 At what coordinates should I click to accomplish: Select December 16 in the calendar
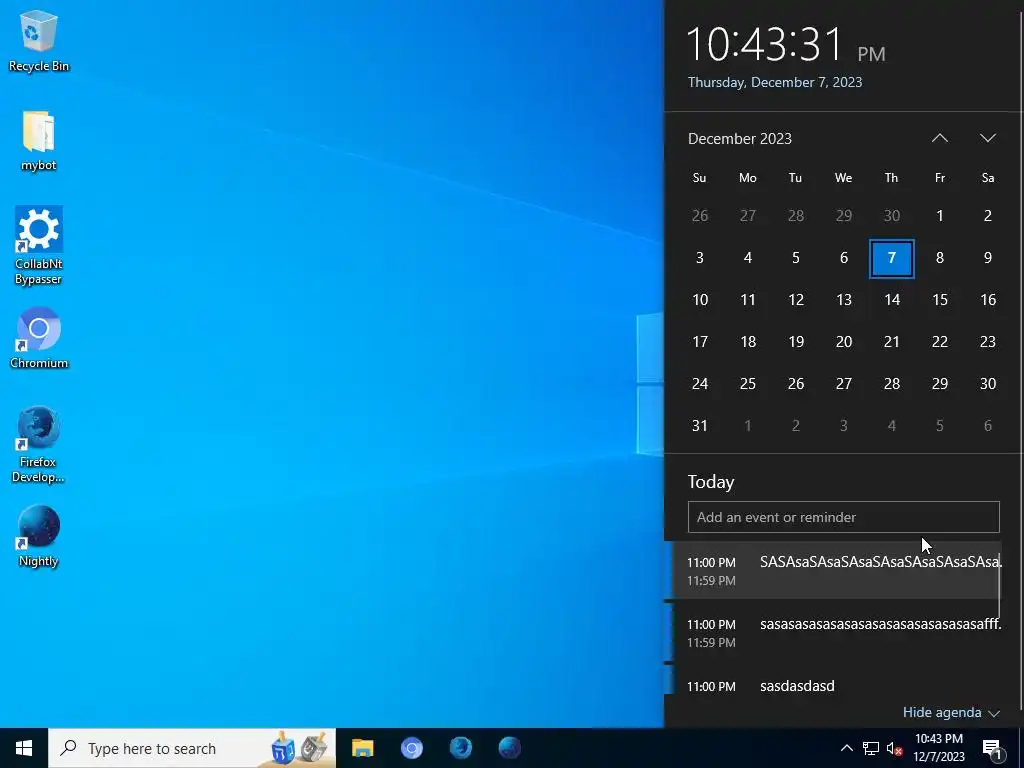(x=987, y=300)
